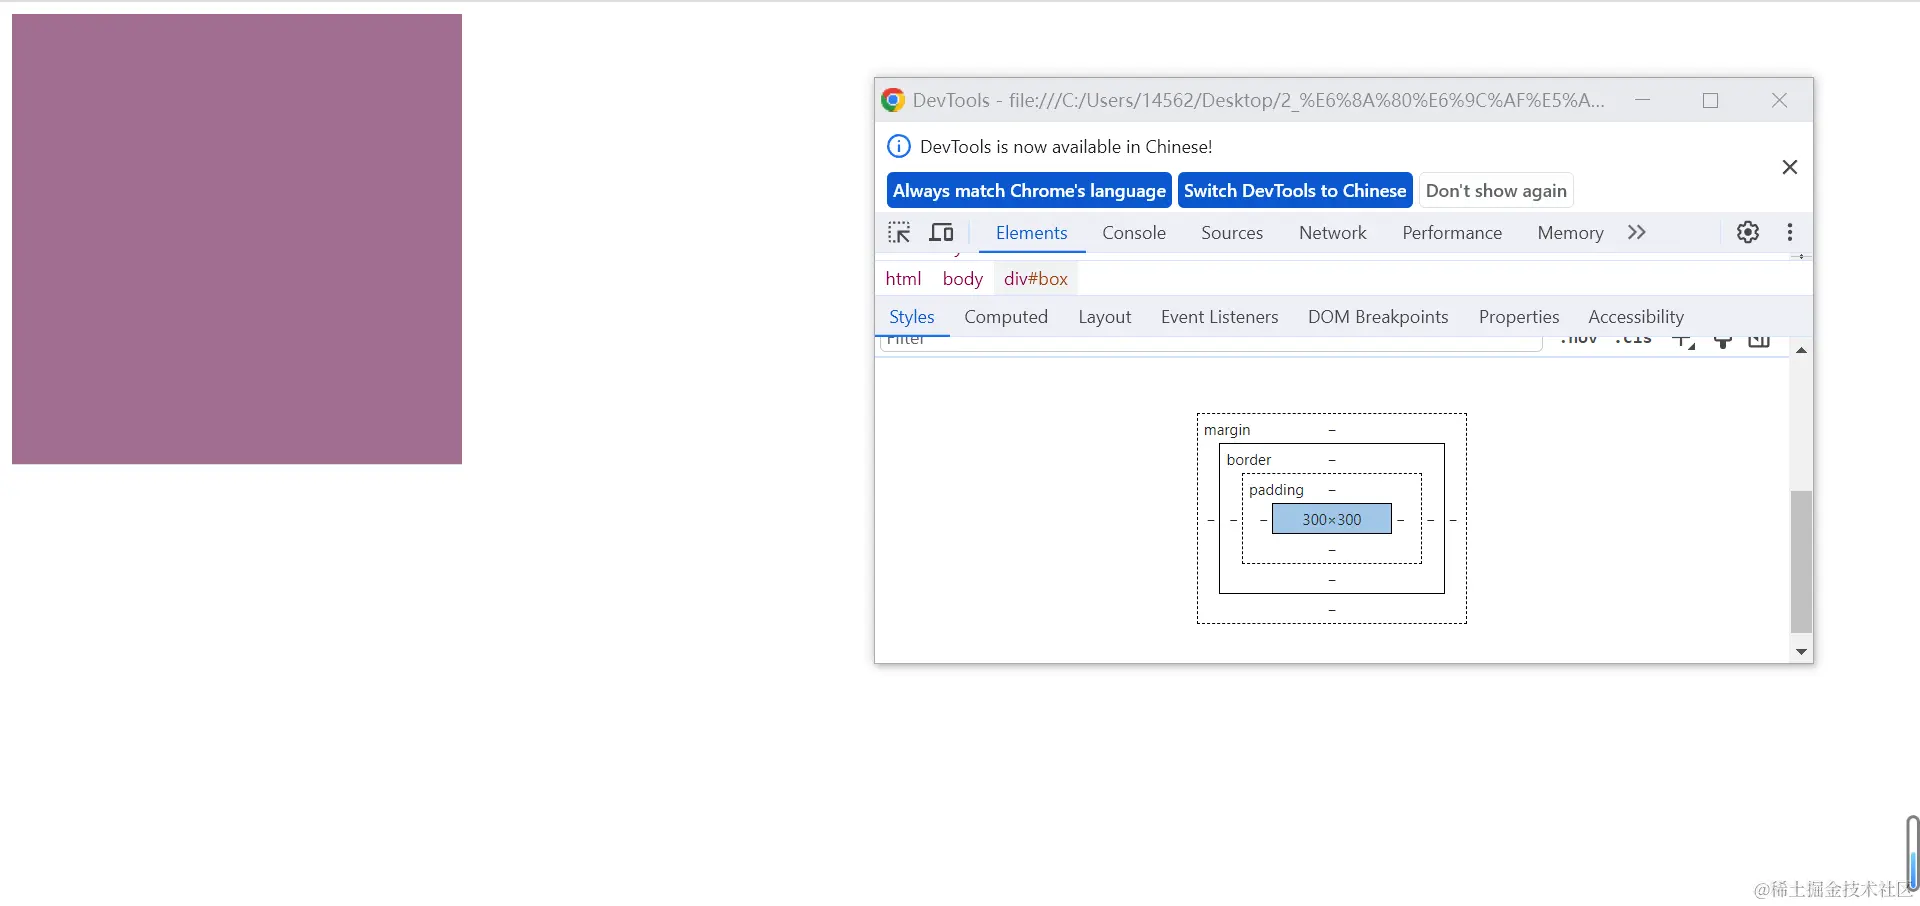The width and height of the screenshot is (1920, 906).
Task: Click the purple box on the page
Action: pyautogui.click(x=237, y=239)
